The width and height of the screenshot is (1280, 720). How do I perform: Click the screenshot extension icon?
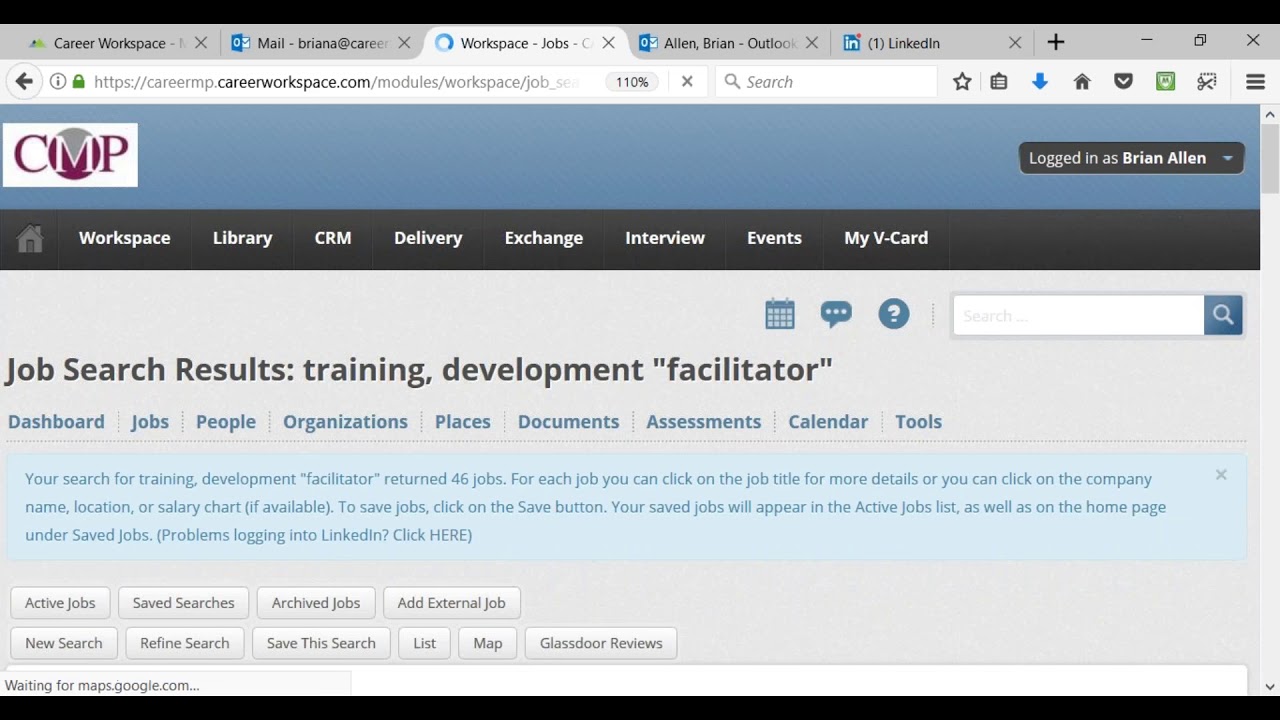click(x=1207, y=82)
